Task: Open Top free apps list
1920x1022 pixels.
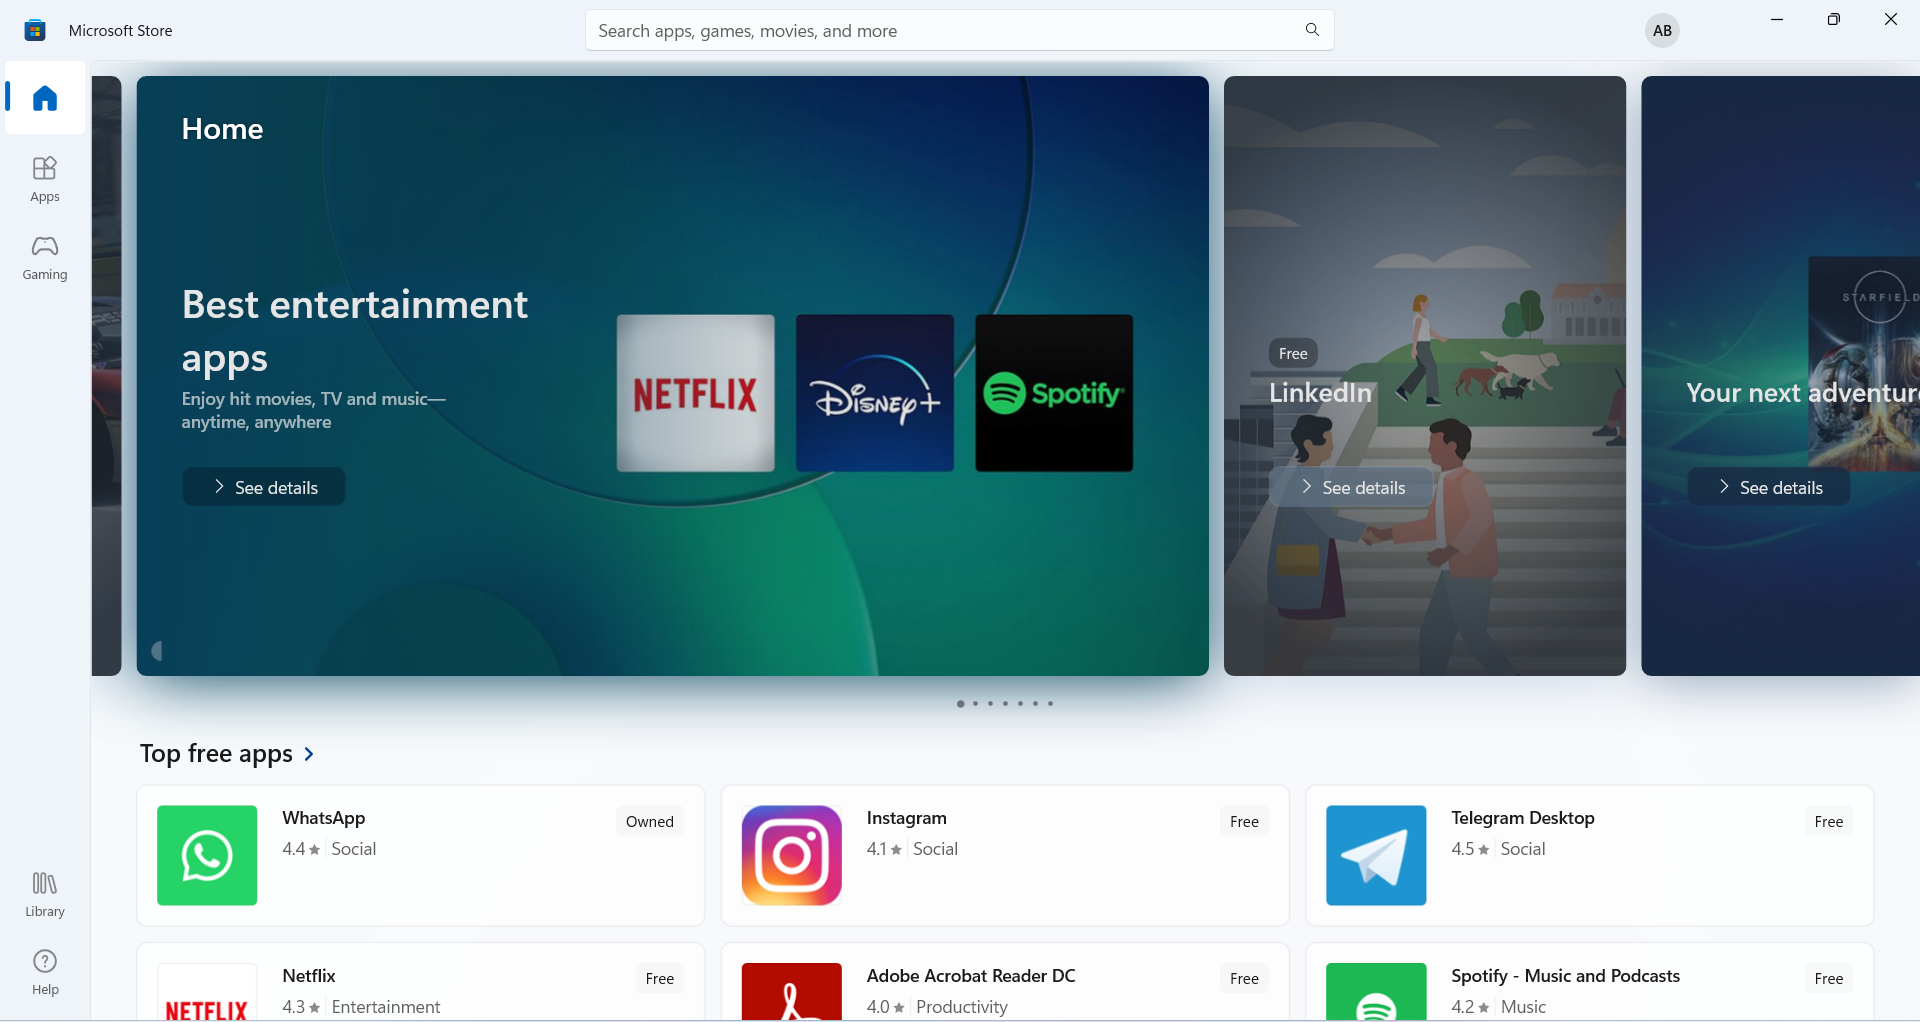Action: coord(227,753)
